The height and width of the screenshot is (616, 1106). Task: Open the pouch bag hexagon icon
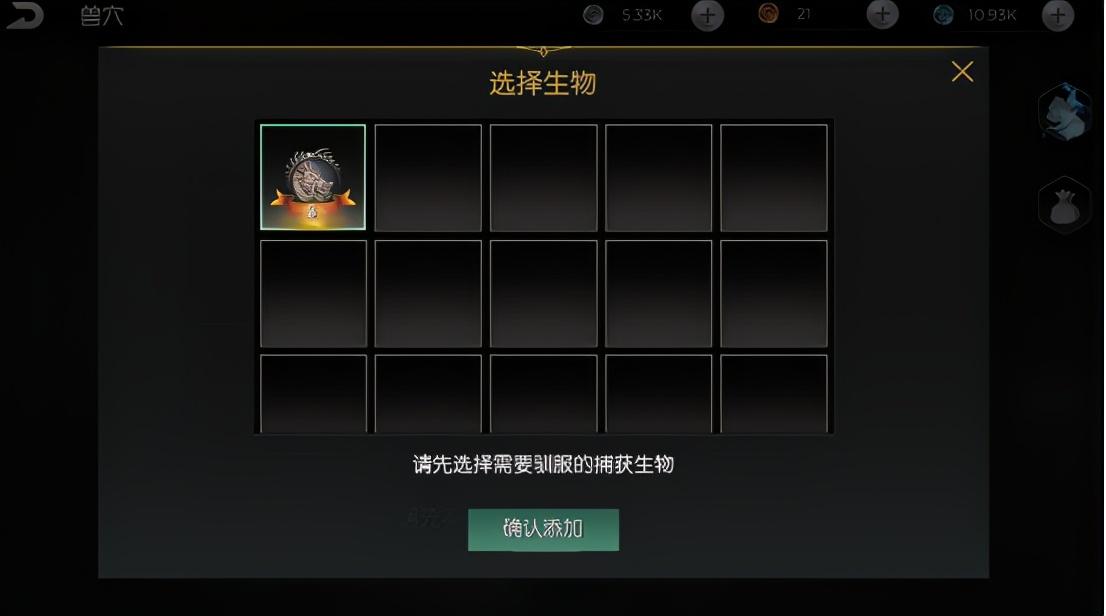(x=1065, y=205)
